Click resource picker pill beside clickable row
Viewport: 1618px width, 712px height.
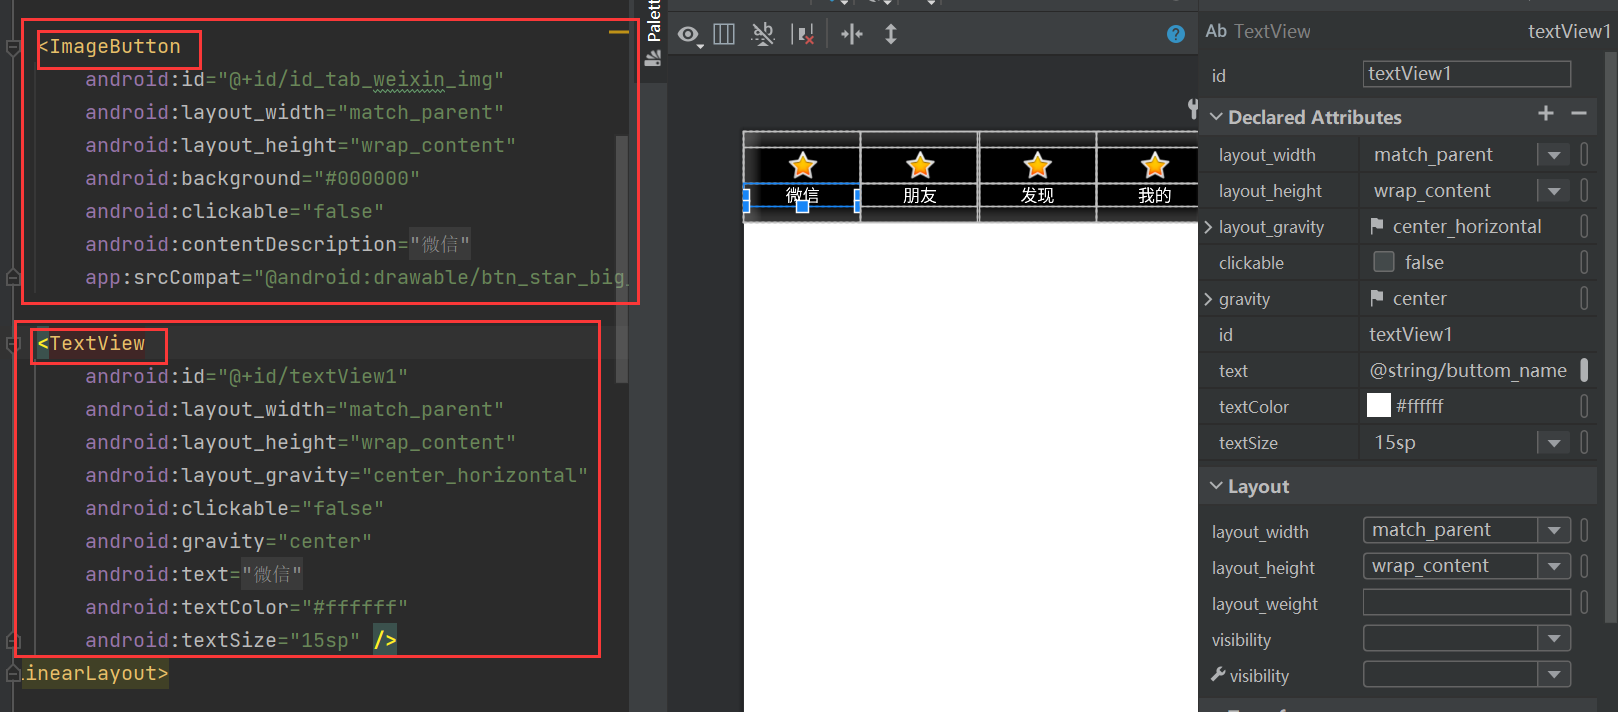pyautogui.click(x=1584, y=262)
